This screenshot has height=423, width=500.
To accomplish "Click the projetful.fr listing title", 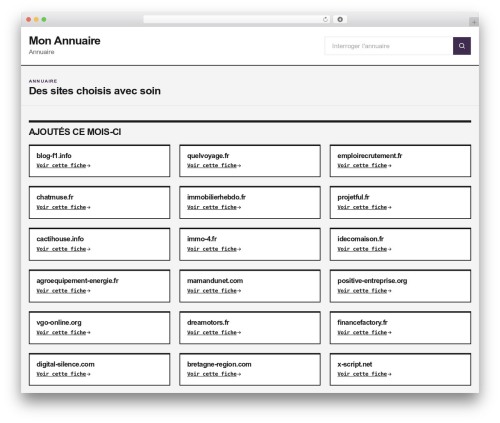I will click(x=353, y=197).
